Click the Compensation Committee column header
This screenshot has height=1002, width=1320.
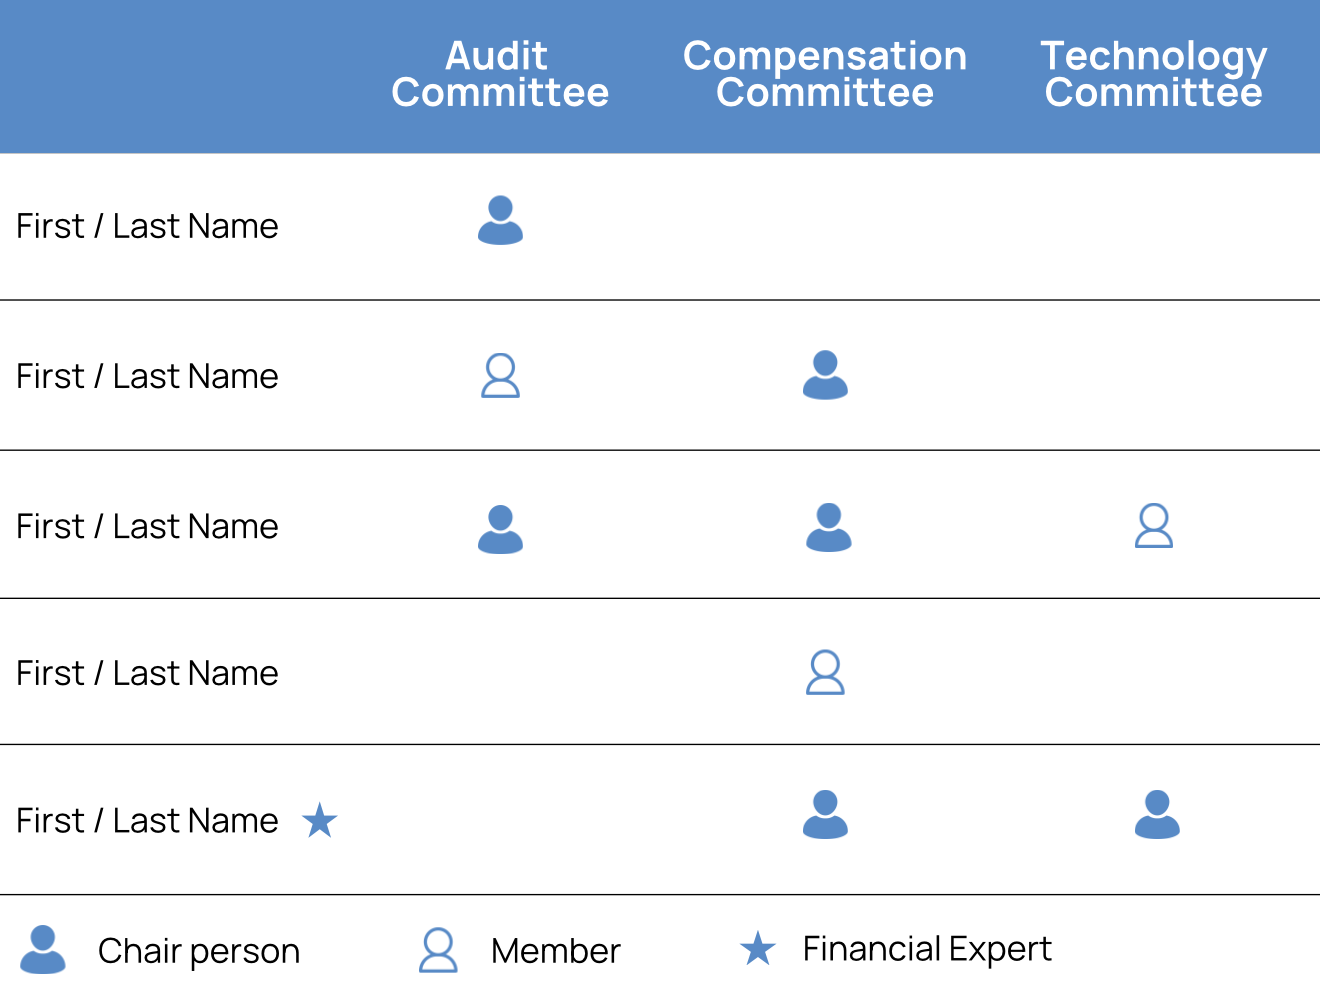coord(825,74)
